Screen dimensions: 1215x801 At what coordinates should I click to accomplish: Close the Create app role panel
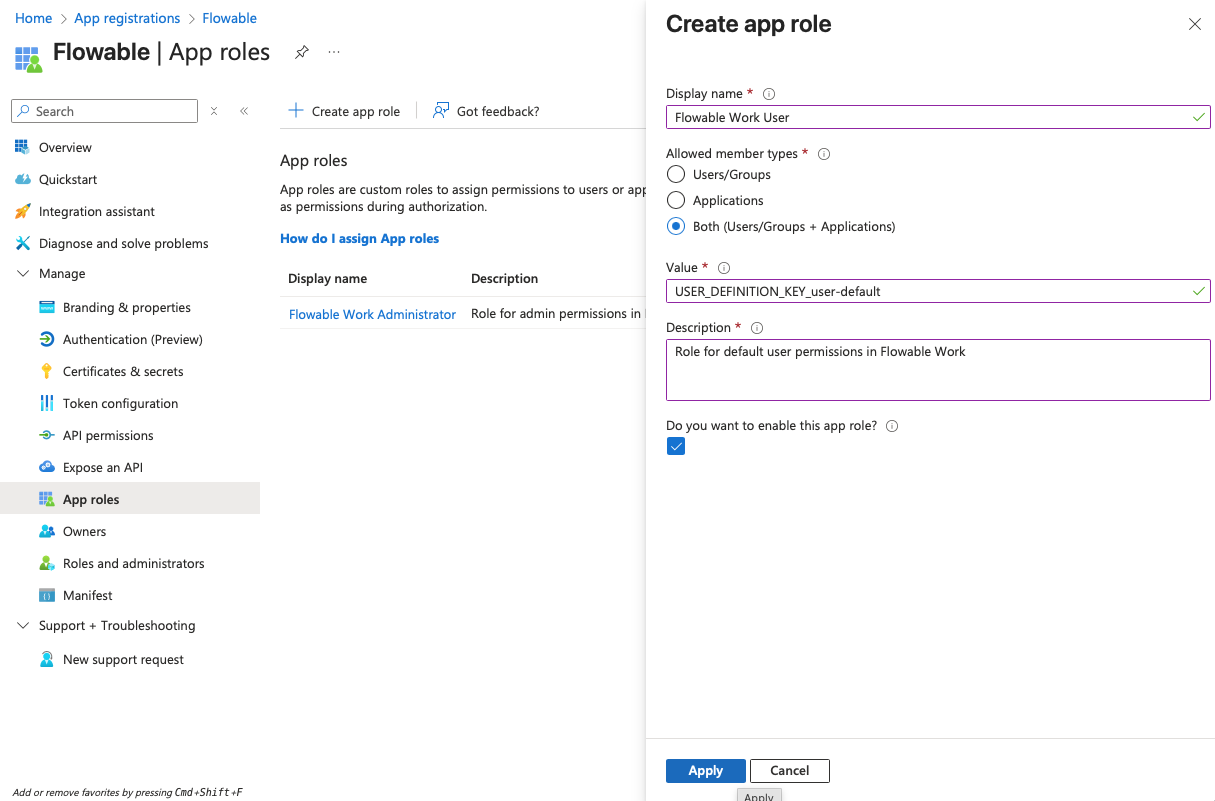(1194, 24)
